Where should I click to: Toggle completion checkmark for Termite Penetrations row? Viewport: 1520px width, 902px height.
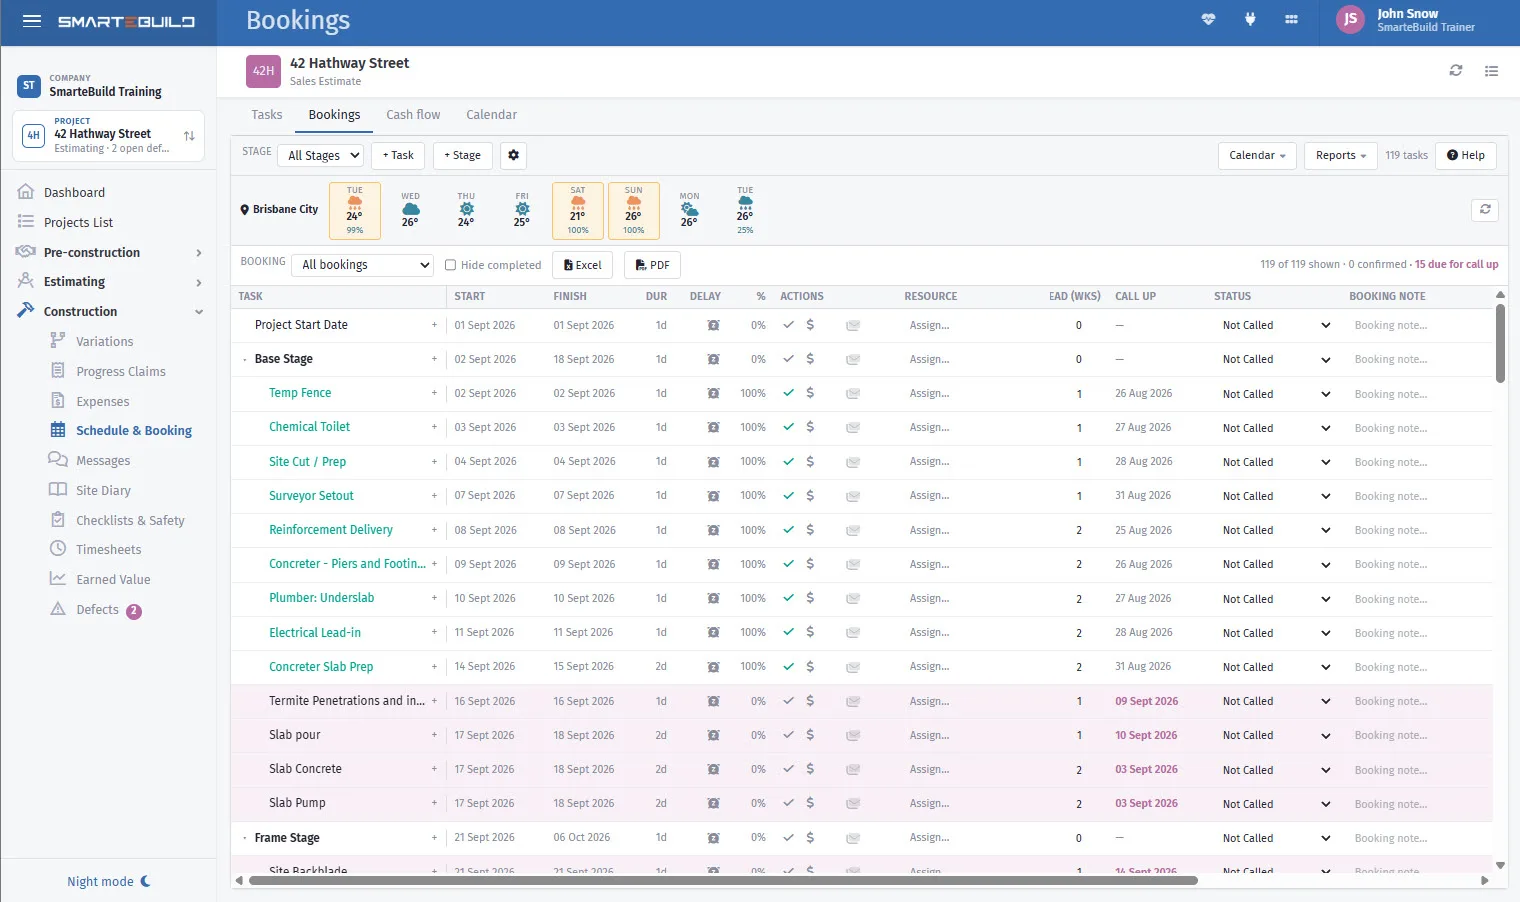pyautogui.click(x=788, y=701)
